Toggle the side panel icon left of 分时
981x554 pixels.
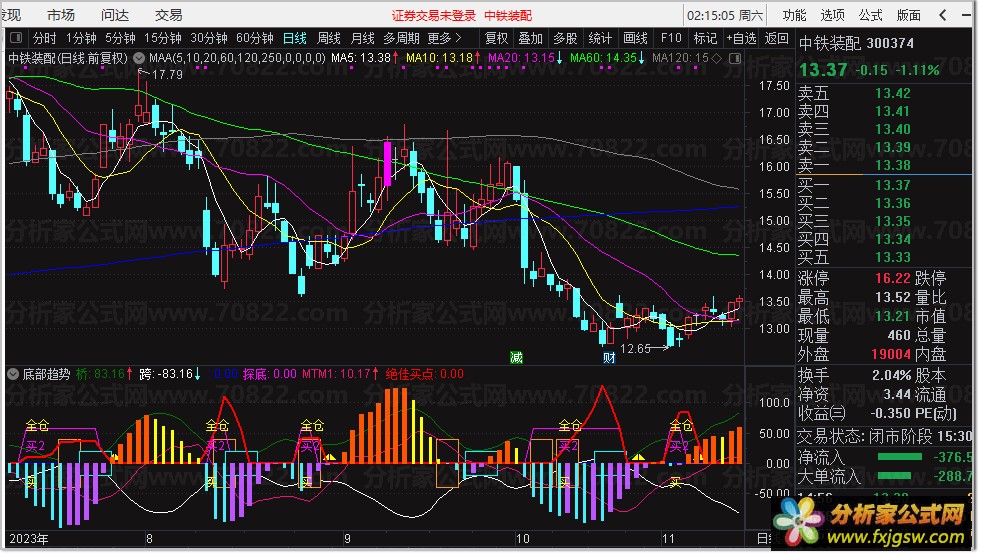tap(16, 38)
